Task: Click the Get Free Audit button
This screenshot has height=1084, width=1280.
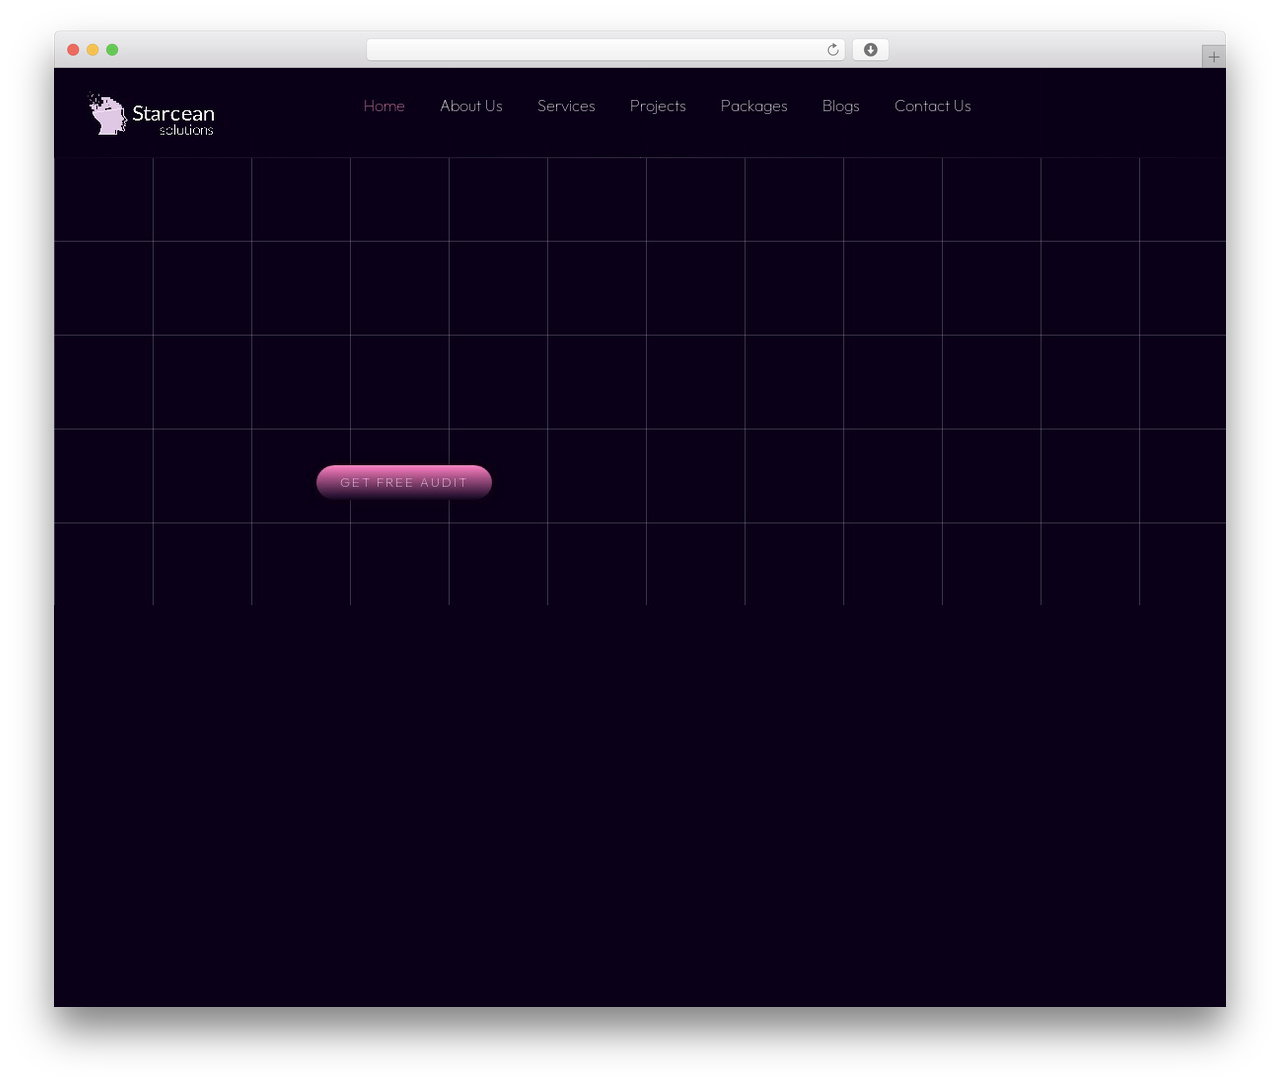Action: pos(404,482)
